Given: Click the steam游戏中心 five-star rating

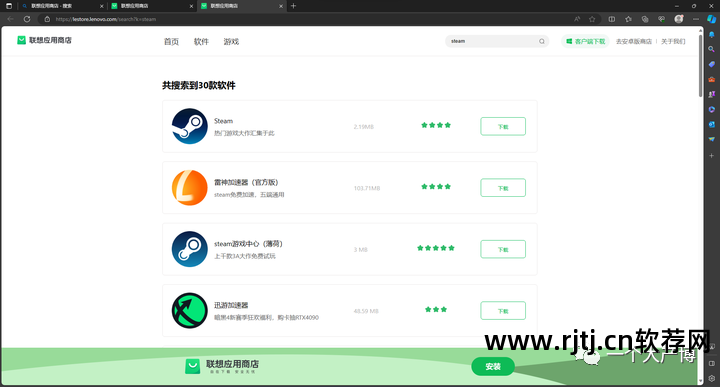Looking at the screenshot, I should (436, 248).
